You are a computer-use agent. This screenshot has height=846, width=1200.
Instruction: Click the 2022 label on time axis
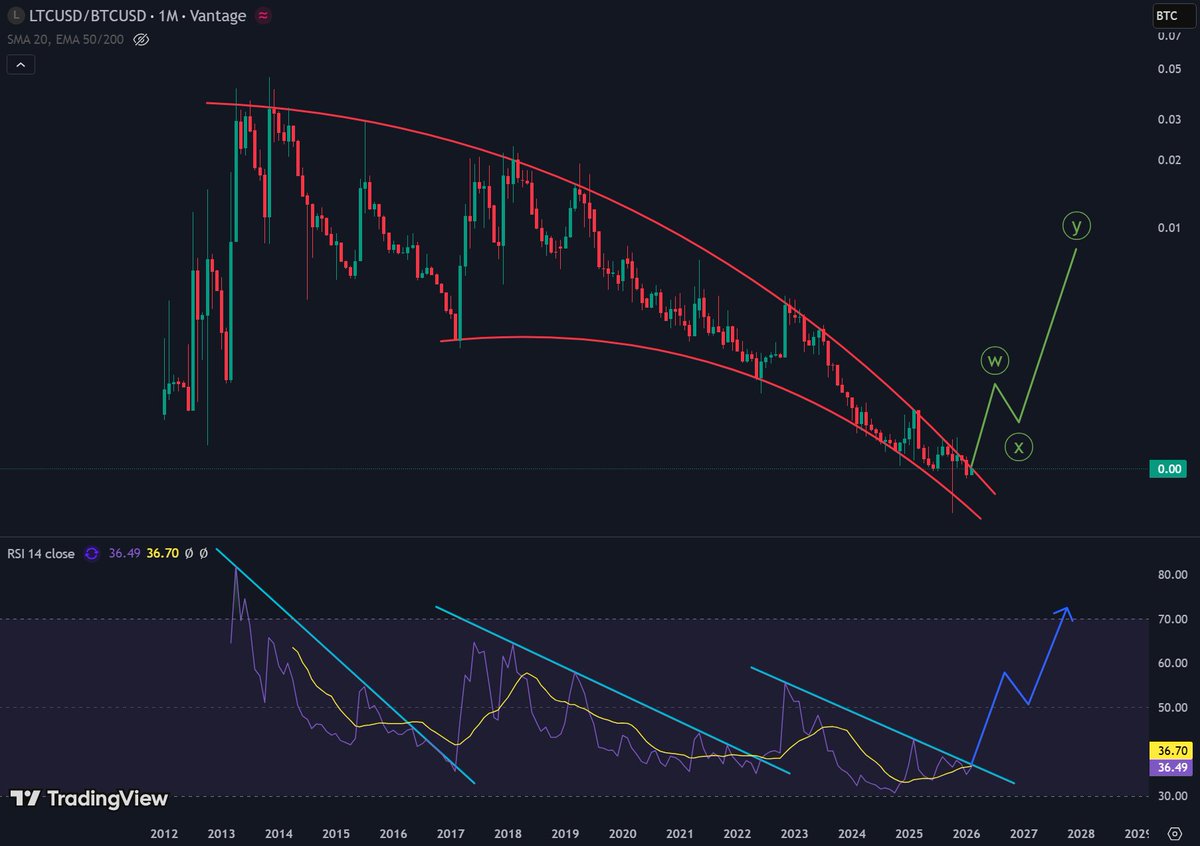pyautogui.click(x=737, y=833)
